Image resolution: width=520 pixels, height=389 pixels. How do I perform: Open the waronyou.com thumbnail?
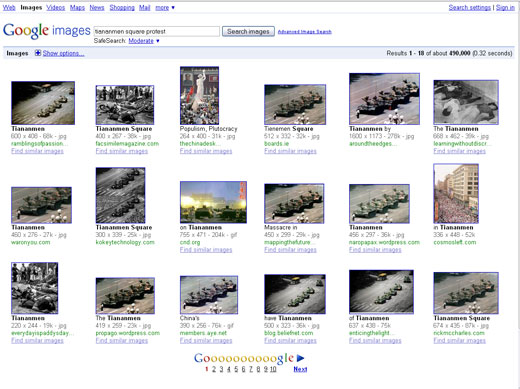[41, 205]
